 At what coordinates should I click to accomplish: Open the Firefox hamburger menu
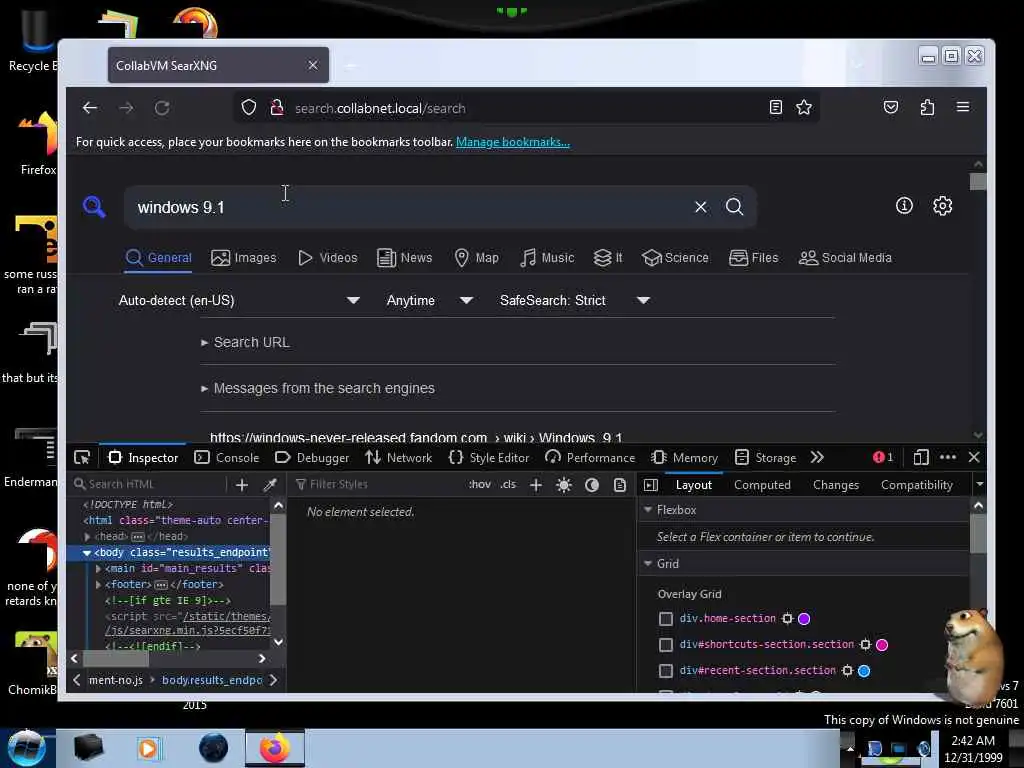963,107
